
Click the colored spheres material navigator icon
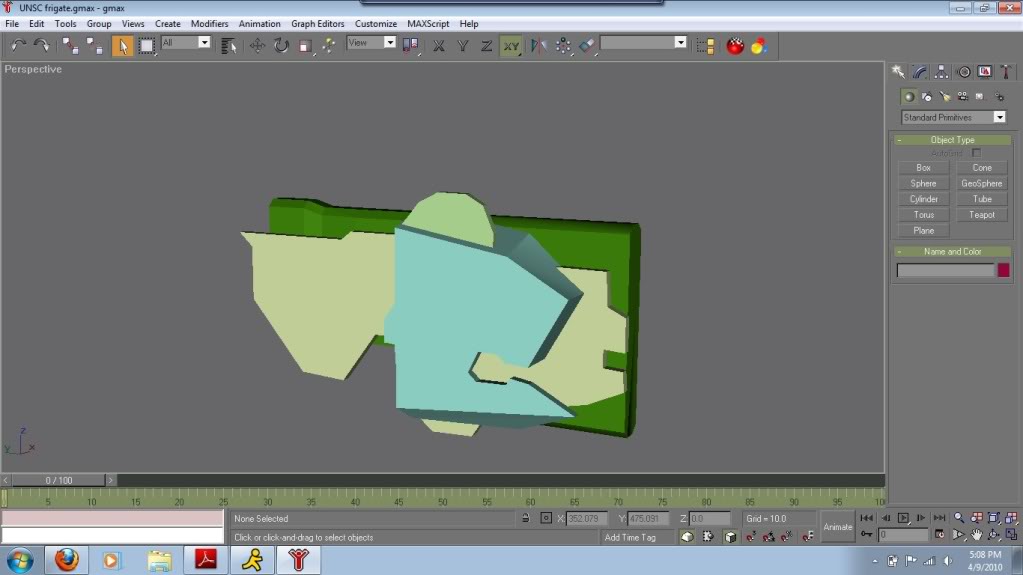(759, 46)
